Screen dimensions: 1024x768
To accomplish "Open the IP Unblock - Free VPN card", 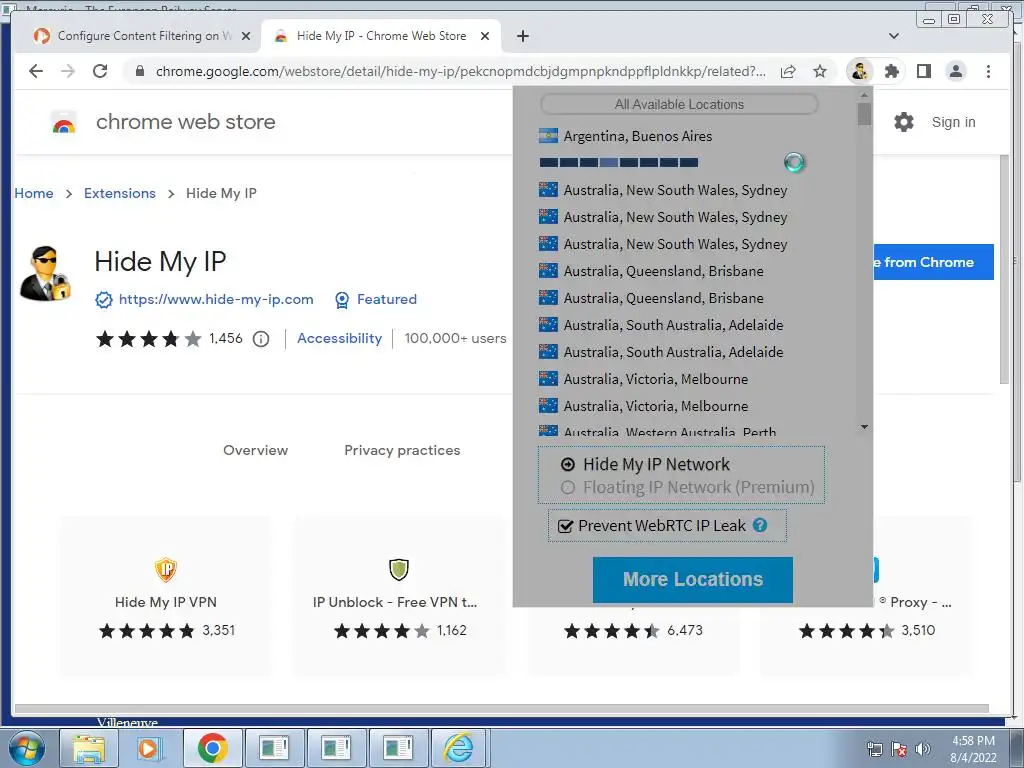I will click(x=398, y=596).
